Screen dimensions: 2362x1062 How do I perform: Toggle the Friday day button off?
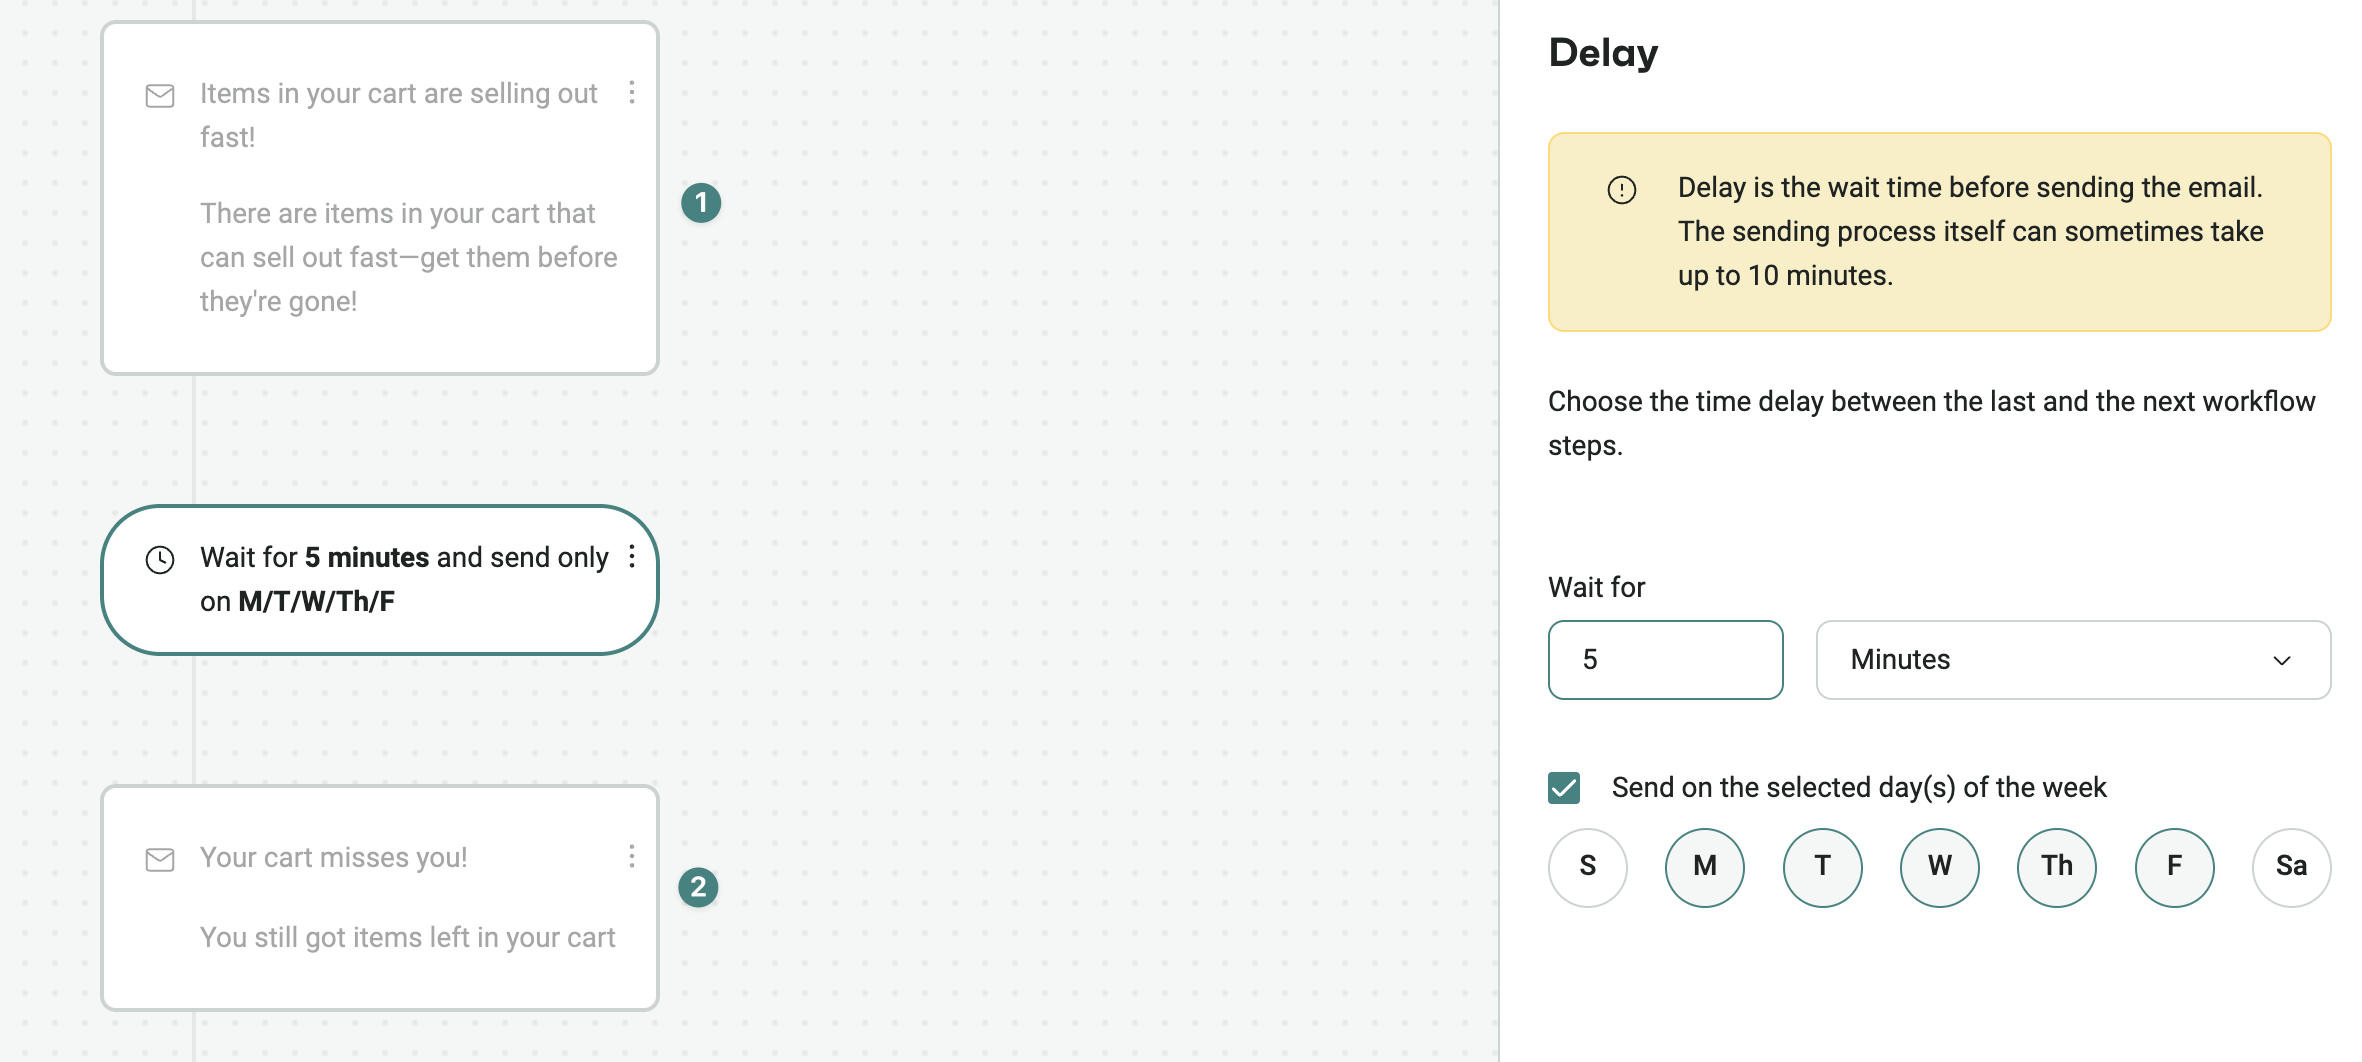2174,867
